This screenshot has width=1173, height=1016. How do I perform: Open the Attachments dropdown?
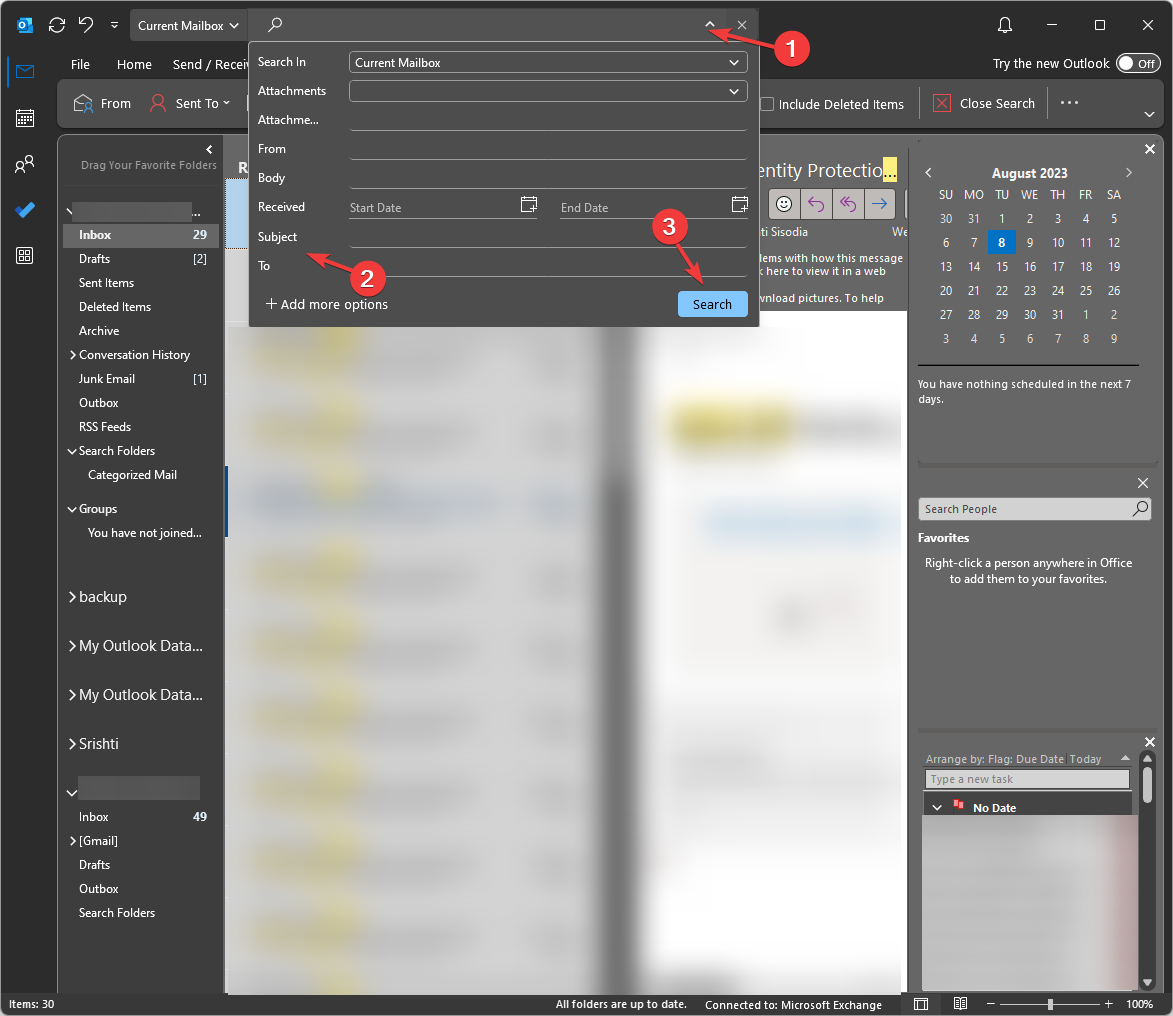click(548, 91)
